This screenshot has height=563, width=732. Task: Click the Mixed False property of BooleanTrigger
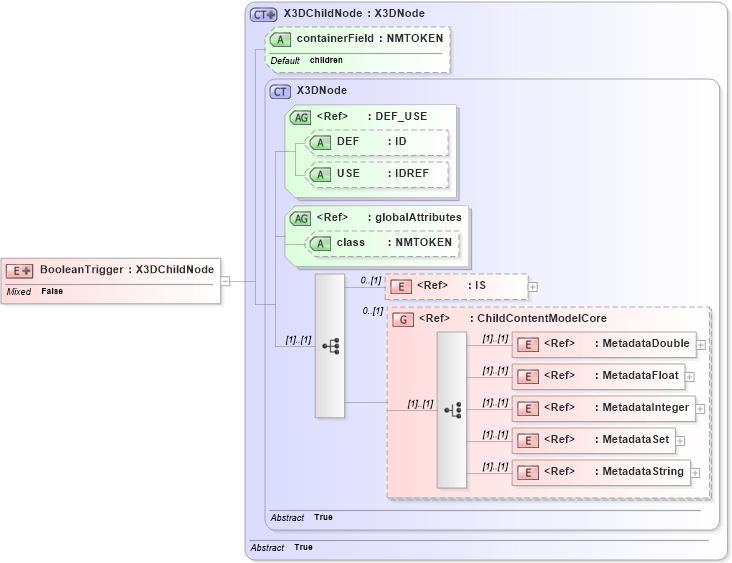pos(35,291)
